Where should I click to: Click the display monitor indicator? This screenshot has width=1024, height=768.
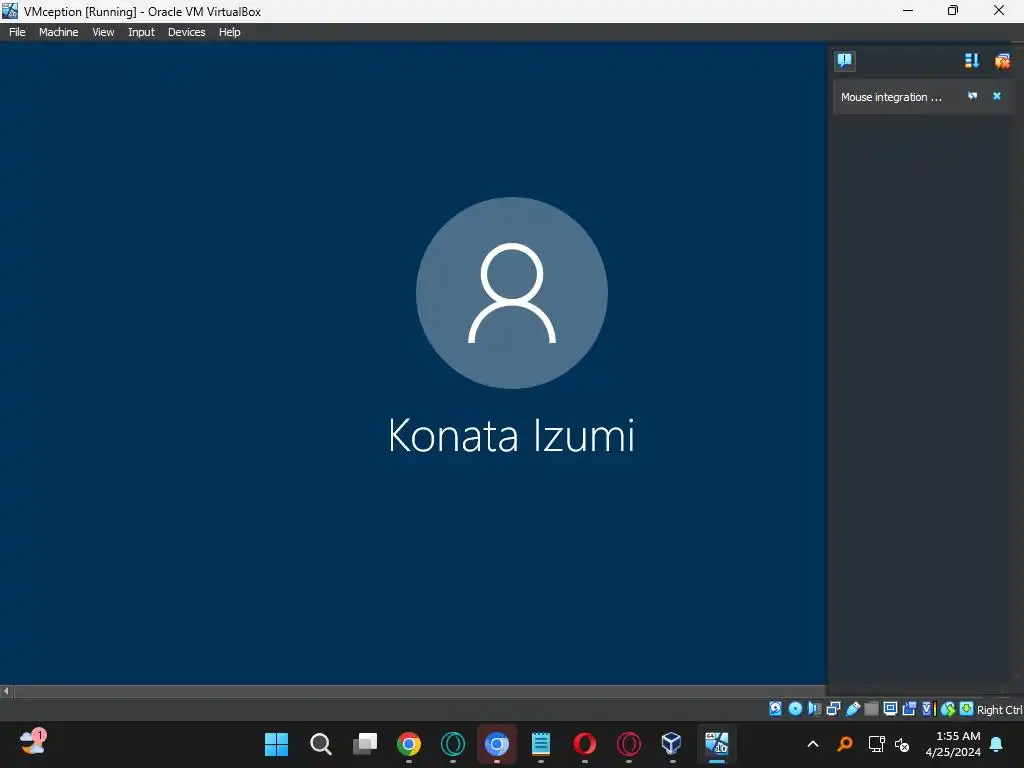890,709
